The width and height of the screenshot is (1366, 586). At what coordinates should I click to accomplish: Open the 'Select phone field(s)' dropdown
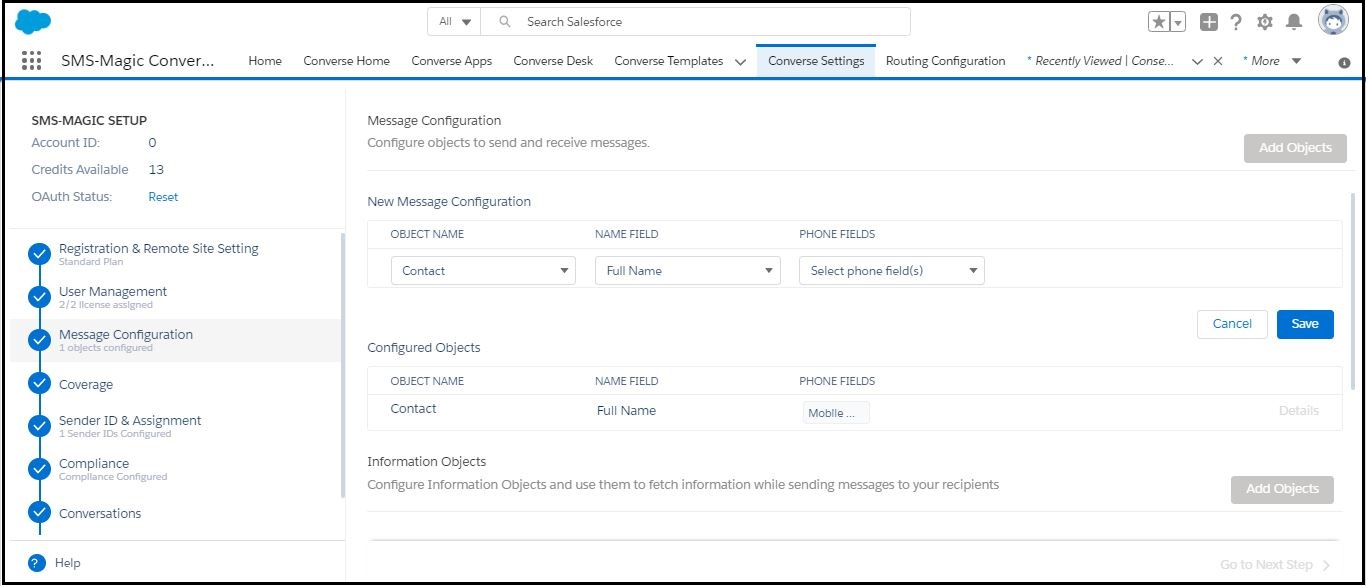click(x=892, y=271)
